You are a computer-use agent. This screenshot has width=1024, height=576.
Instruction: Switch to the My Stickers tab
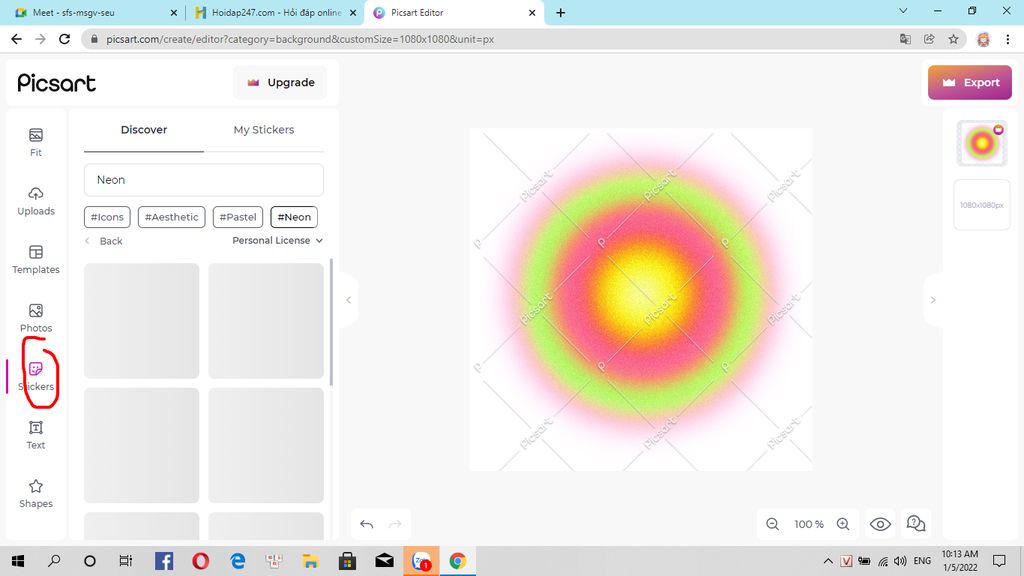pyautogui.click(x=264, y=129)
